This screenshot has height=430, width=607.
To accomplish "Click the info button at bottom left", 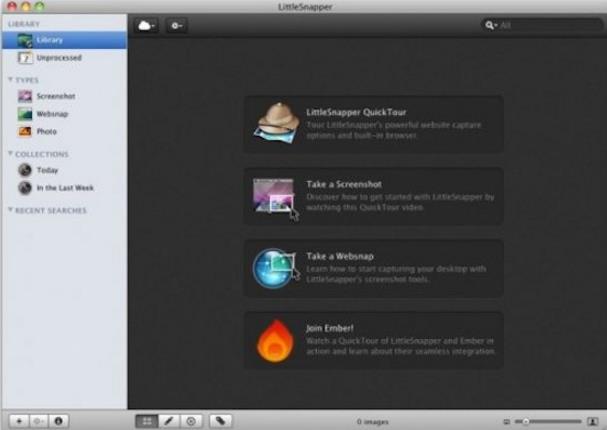I will point(58,421).
